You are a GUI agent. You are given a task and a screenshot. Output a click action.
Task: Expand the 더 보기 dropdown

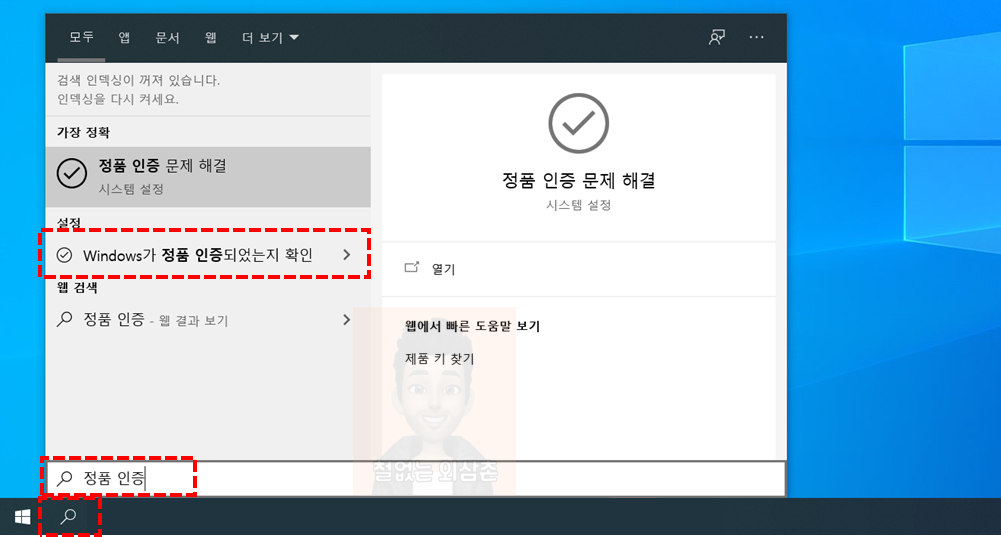tap(270, 38)
